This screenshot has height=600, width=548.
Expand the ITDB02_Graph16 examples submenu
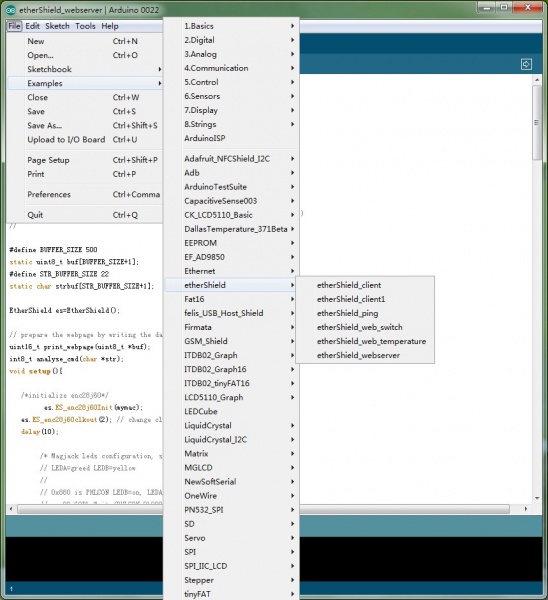[x=232, y=369]
